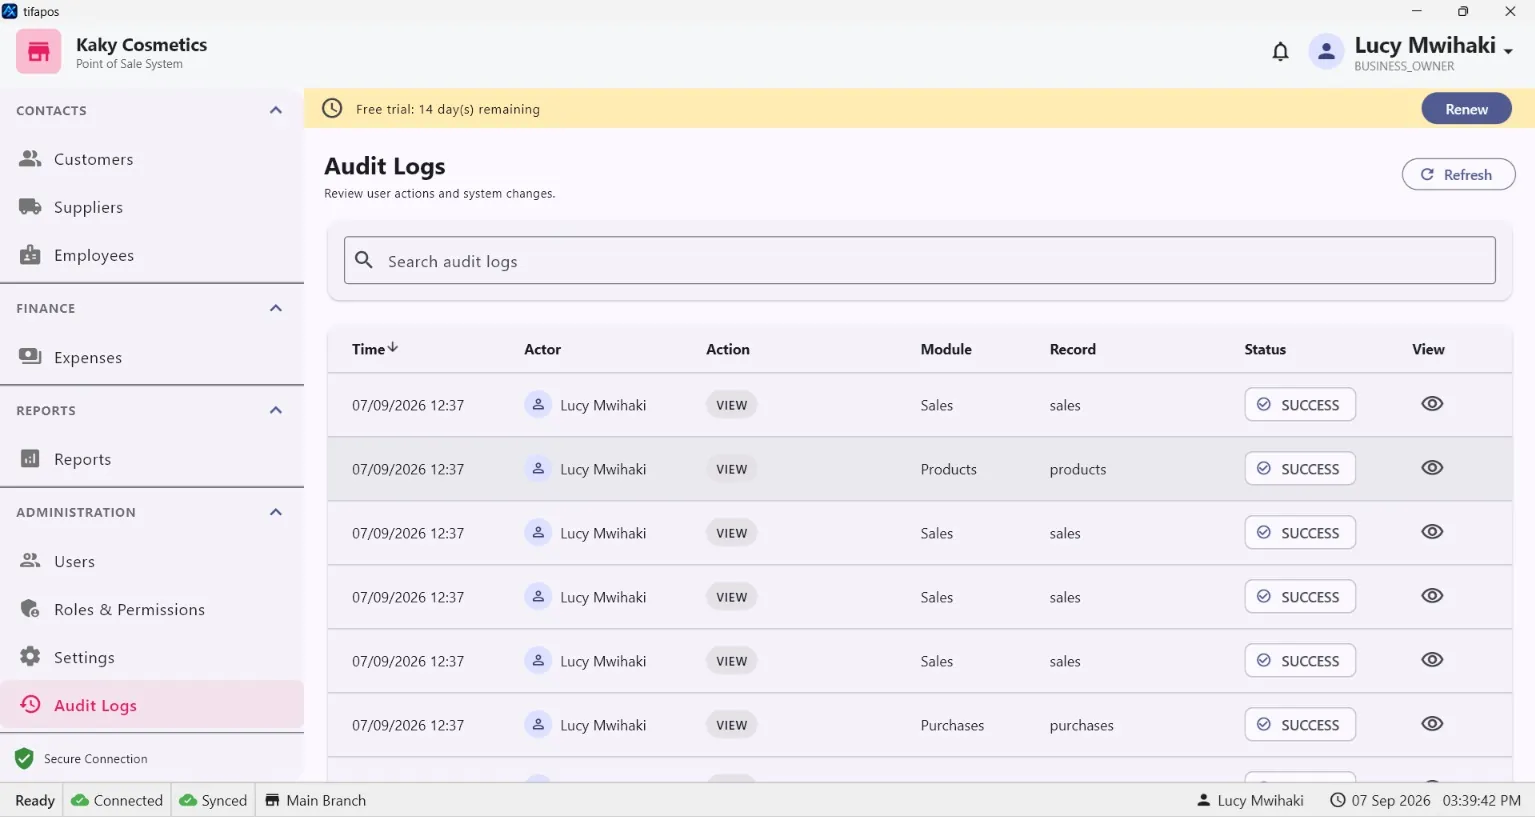Image resolution: width=1535 pixels, height=817 pixels.
Task: Open Expenses in the sidebar
Action: click(x=152, y=357)
